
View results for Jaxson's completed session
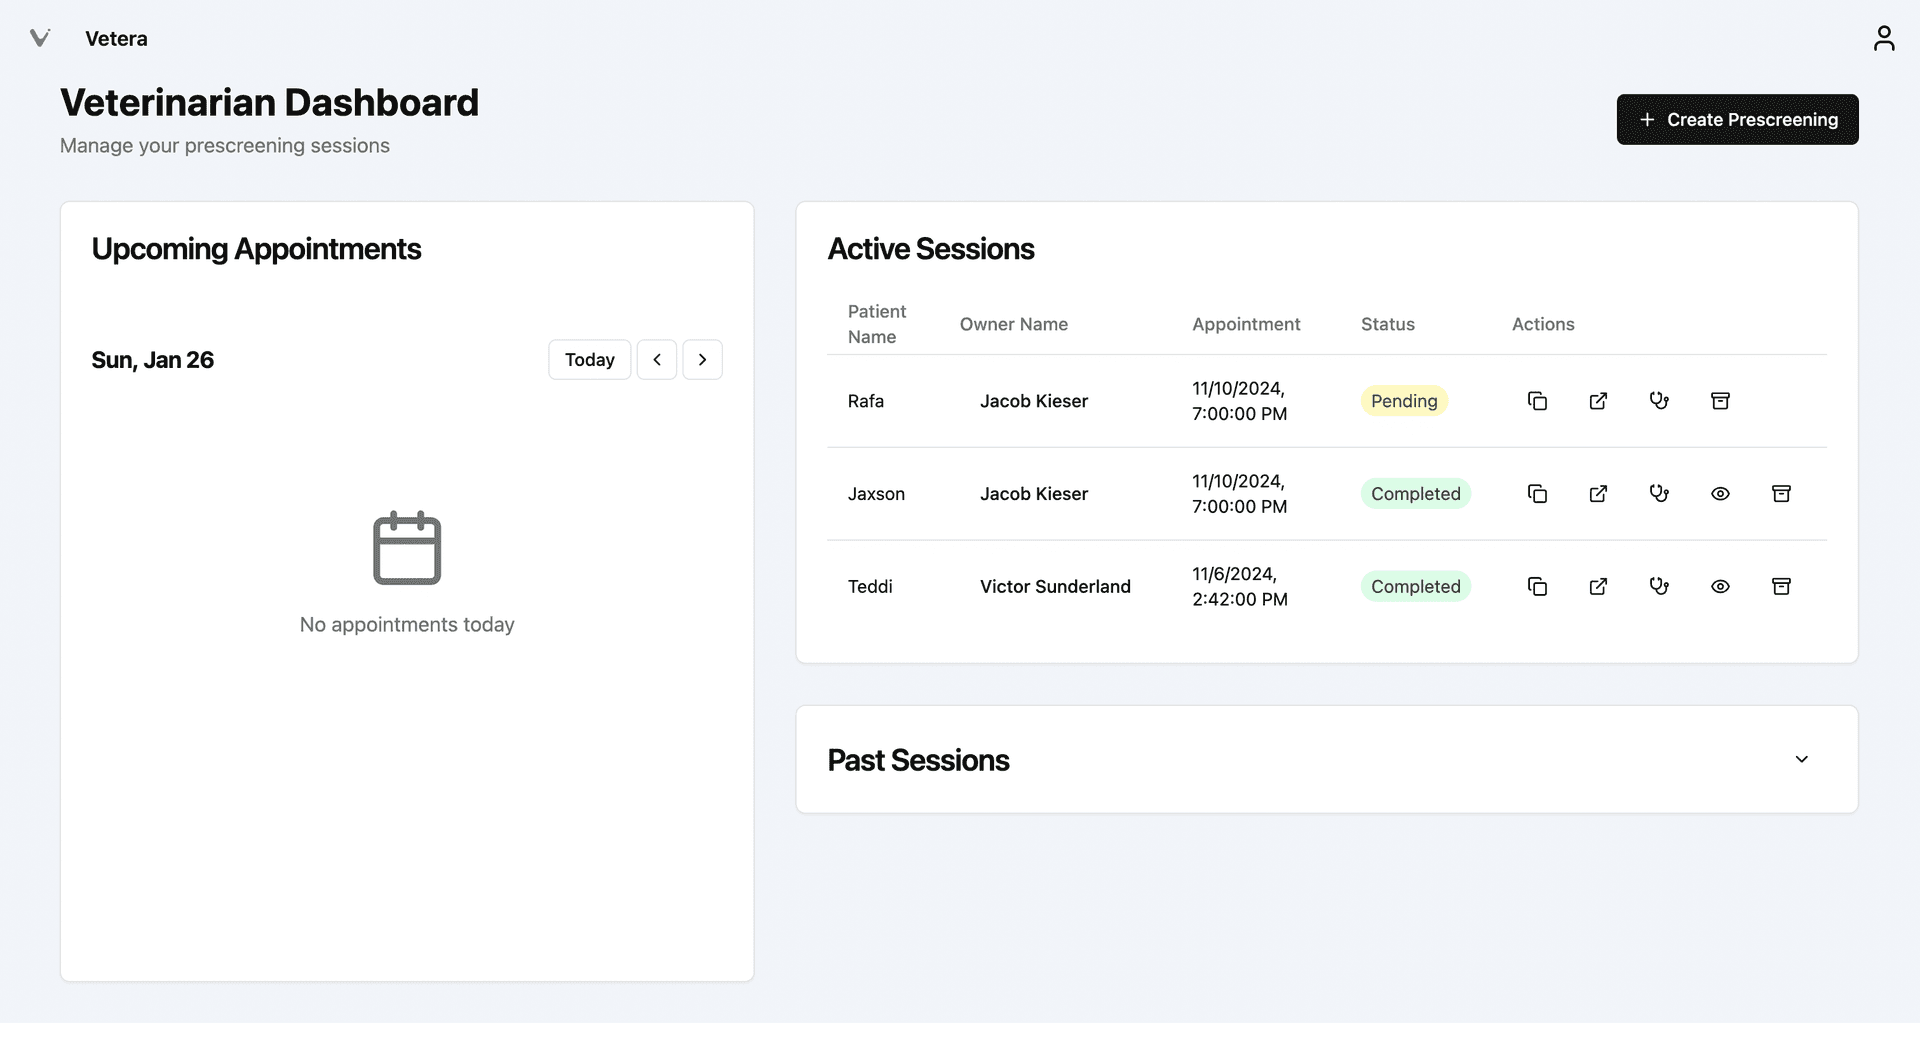pyautogui.click(x=1720, y=493)
